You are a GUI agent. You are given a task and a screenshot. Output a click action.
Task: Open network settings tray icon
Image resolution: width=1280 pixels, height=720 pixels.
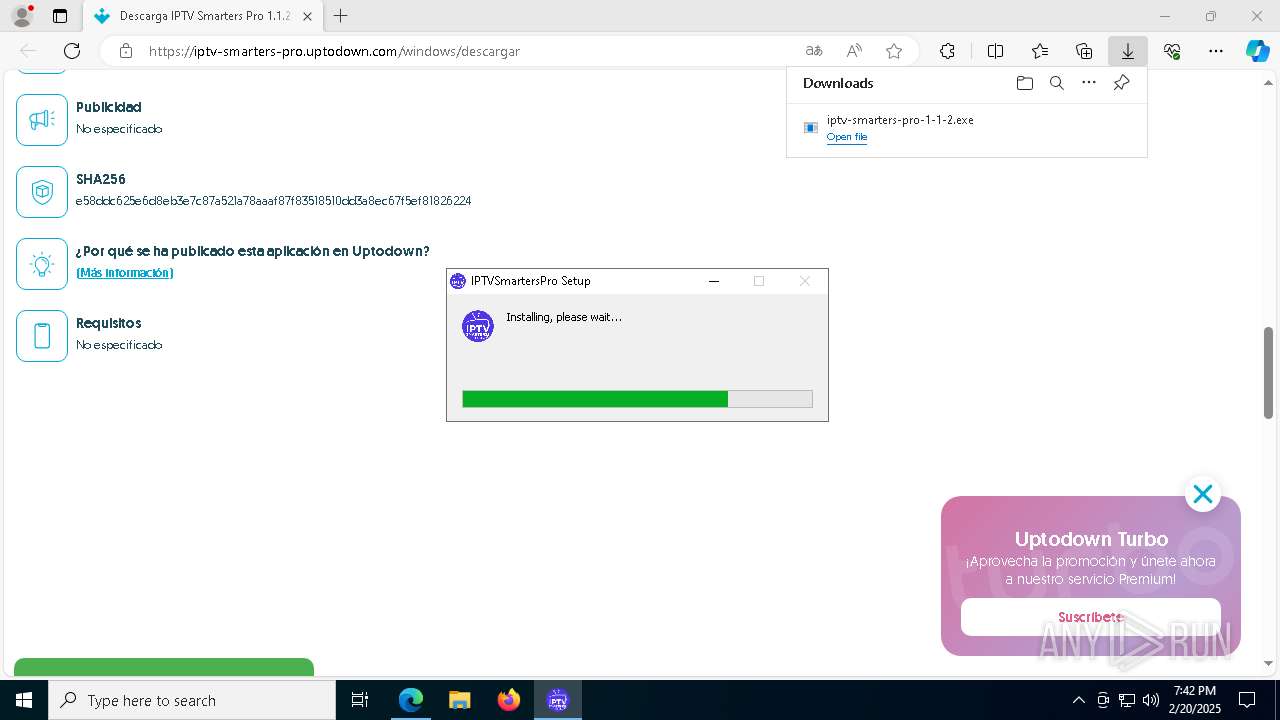point(1127,700)
